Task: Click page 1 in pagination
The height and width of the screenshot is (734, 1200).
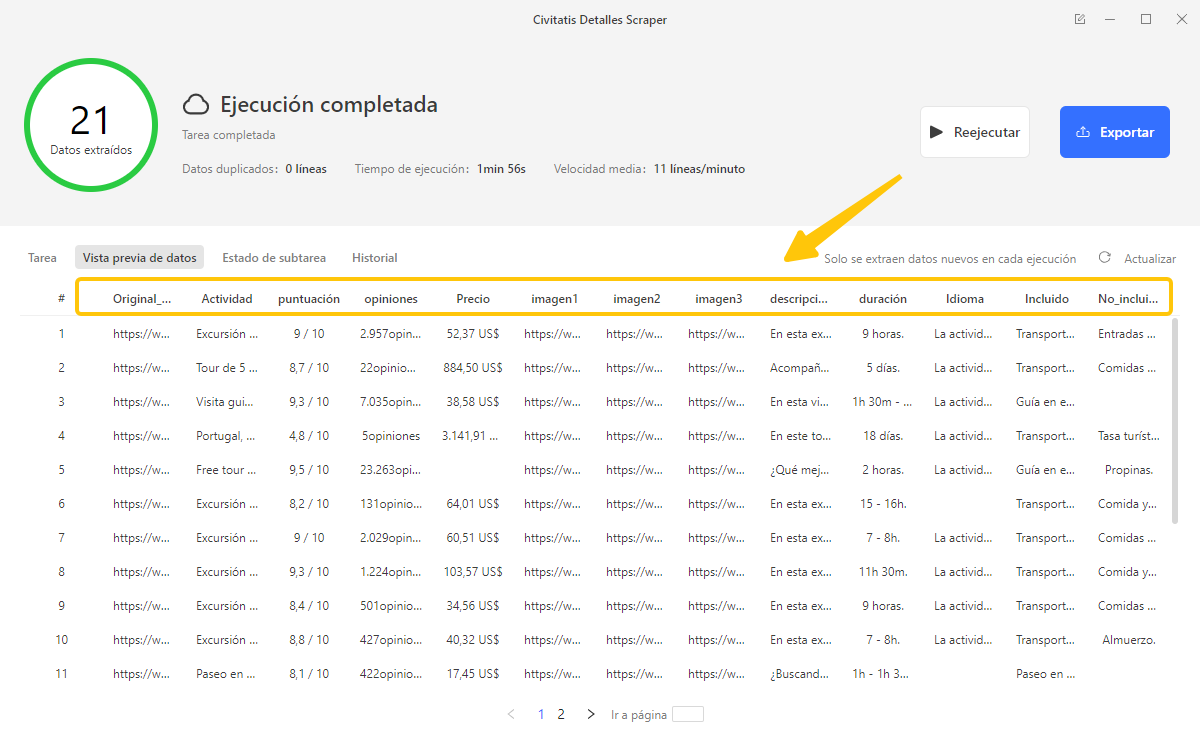Action: point(541,714)
